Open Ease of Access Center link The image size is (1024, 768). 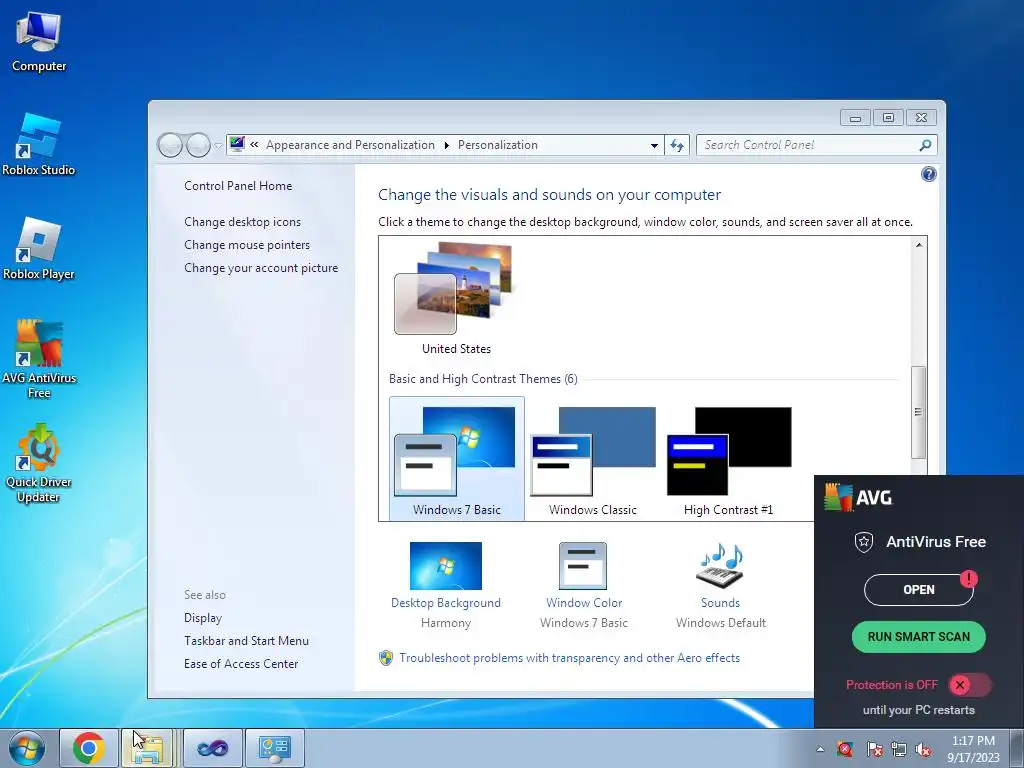(x=241, y=664)
